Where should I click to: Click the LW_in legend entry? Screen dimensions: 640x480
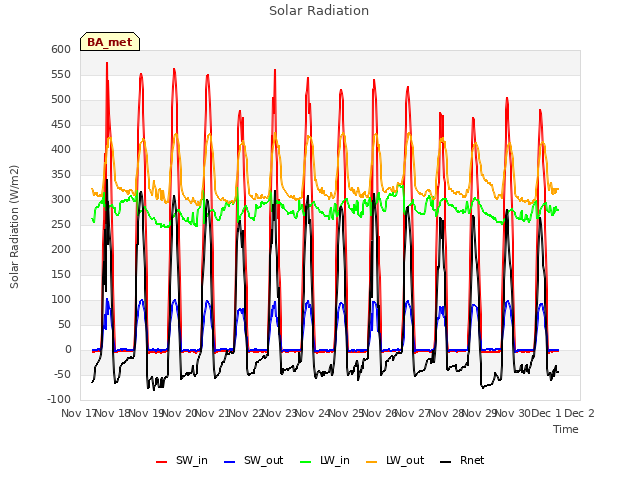(x=325, y=460)
